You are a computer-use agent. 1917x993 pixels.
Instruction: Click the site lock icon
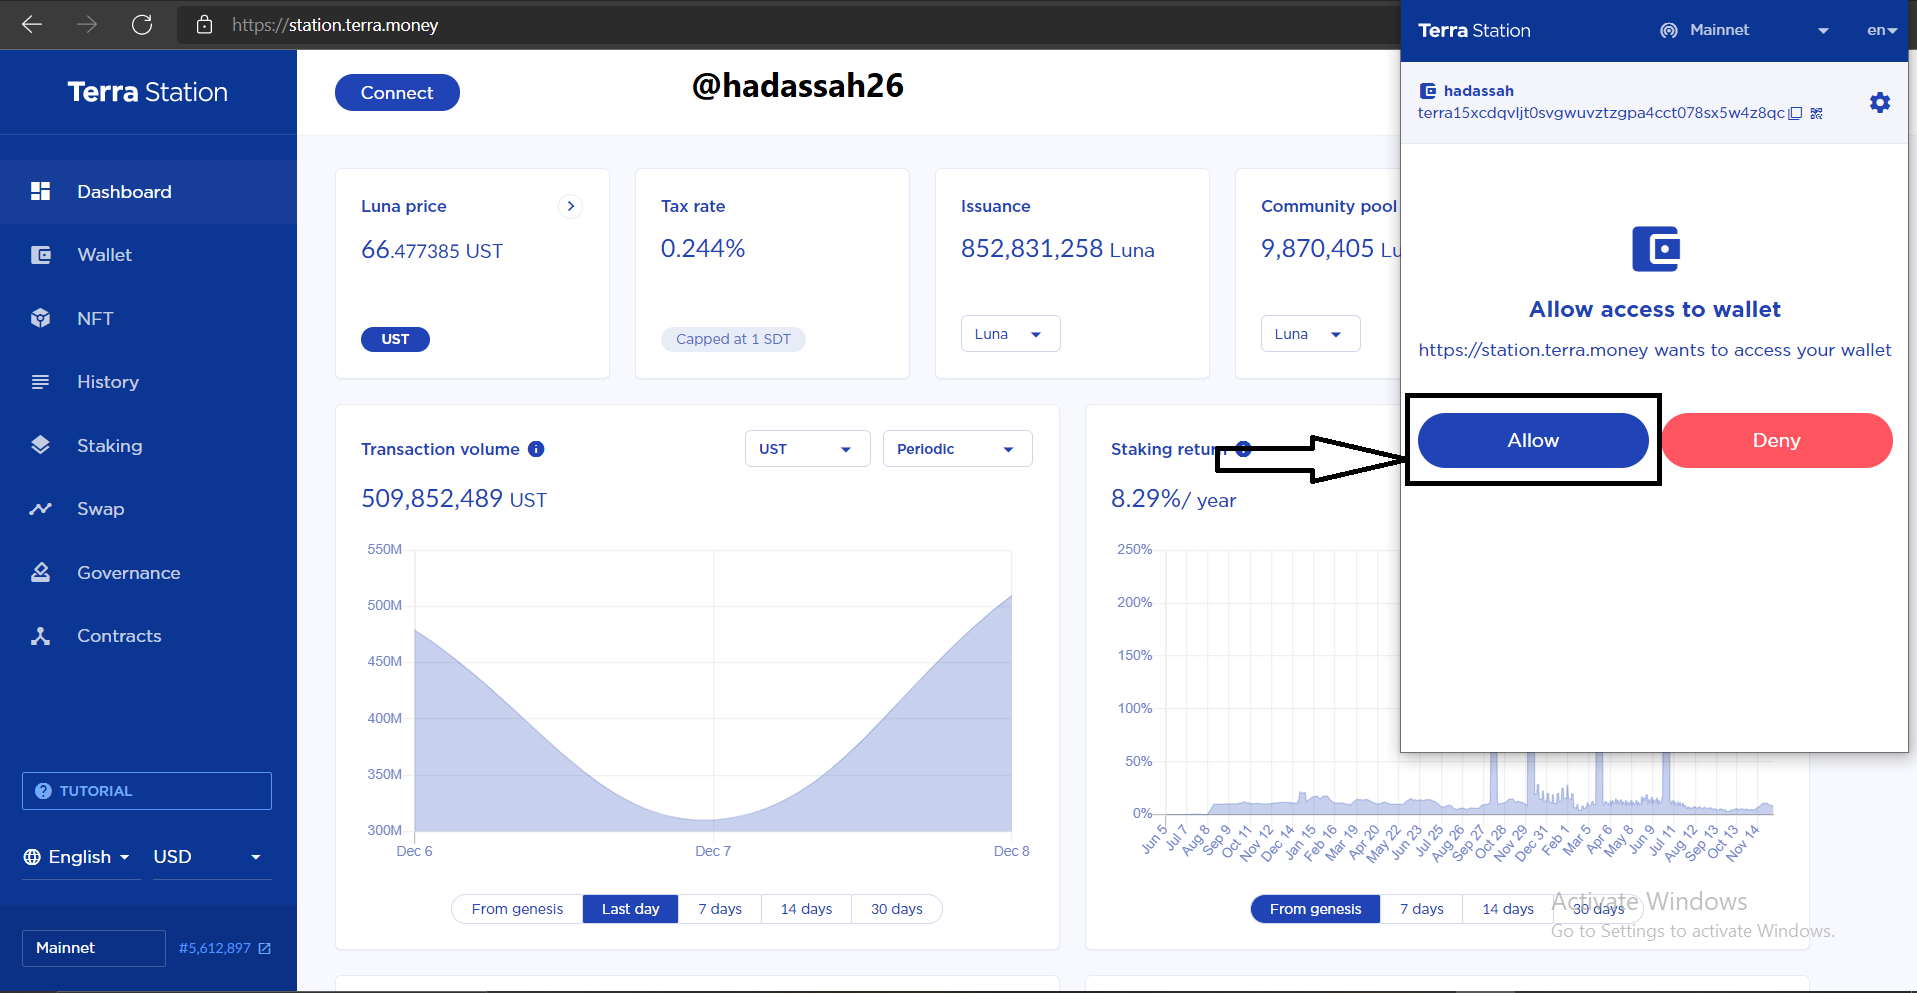point(204,25)
